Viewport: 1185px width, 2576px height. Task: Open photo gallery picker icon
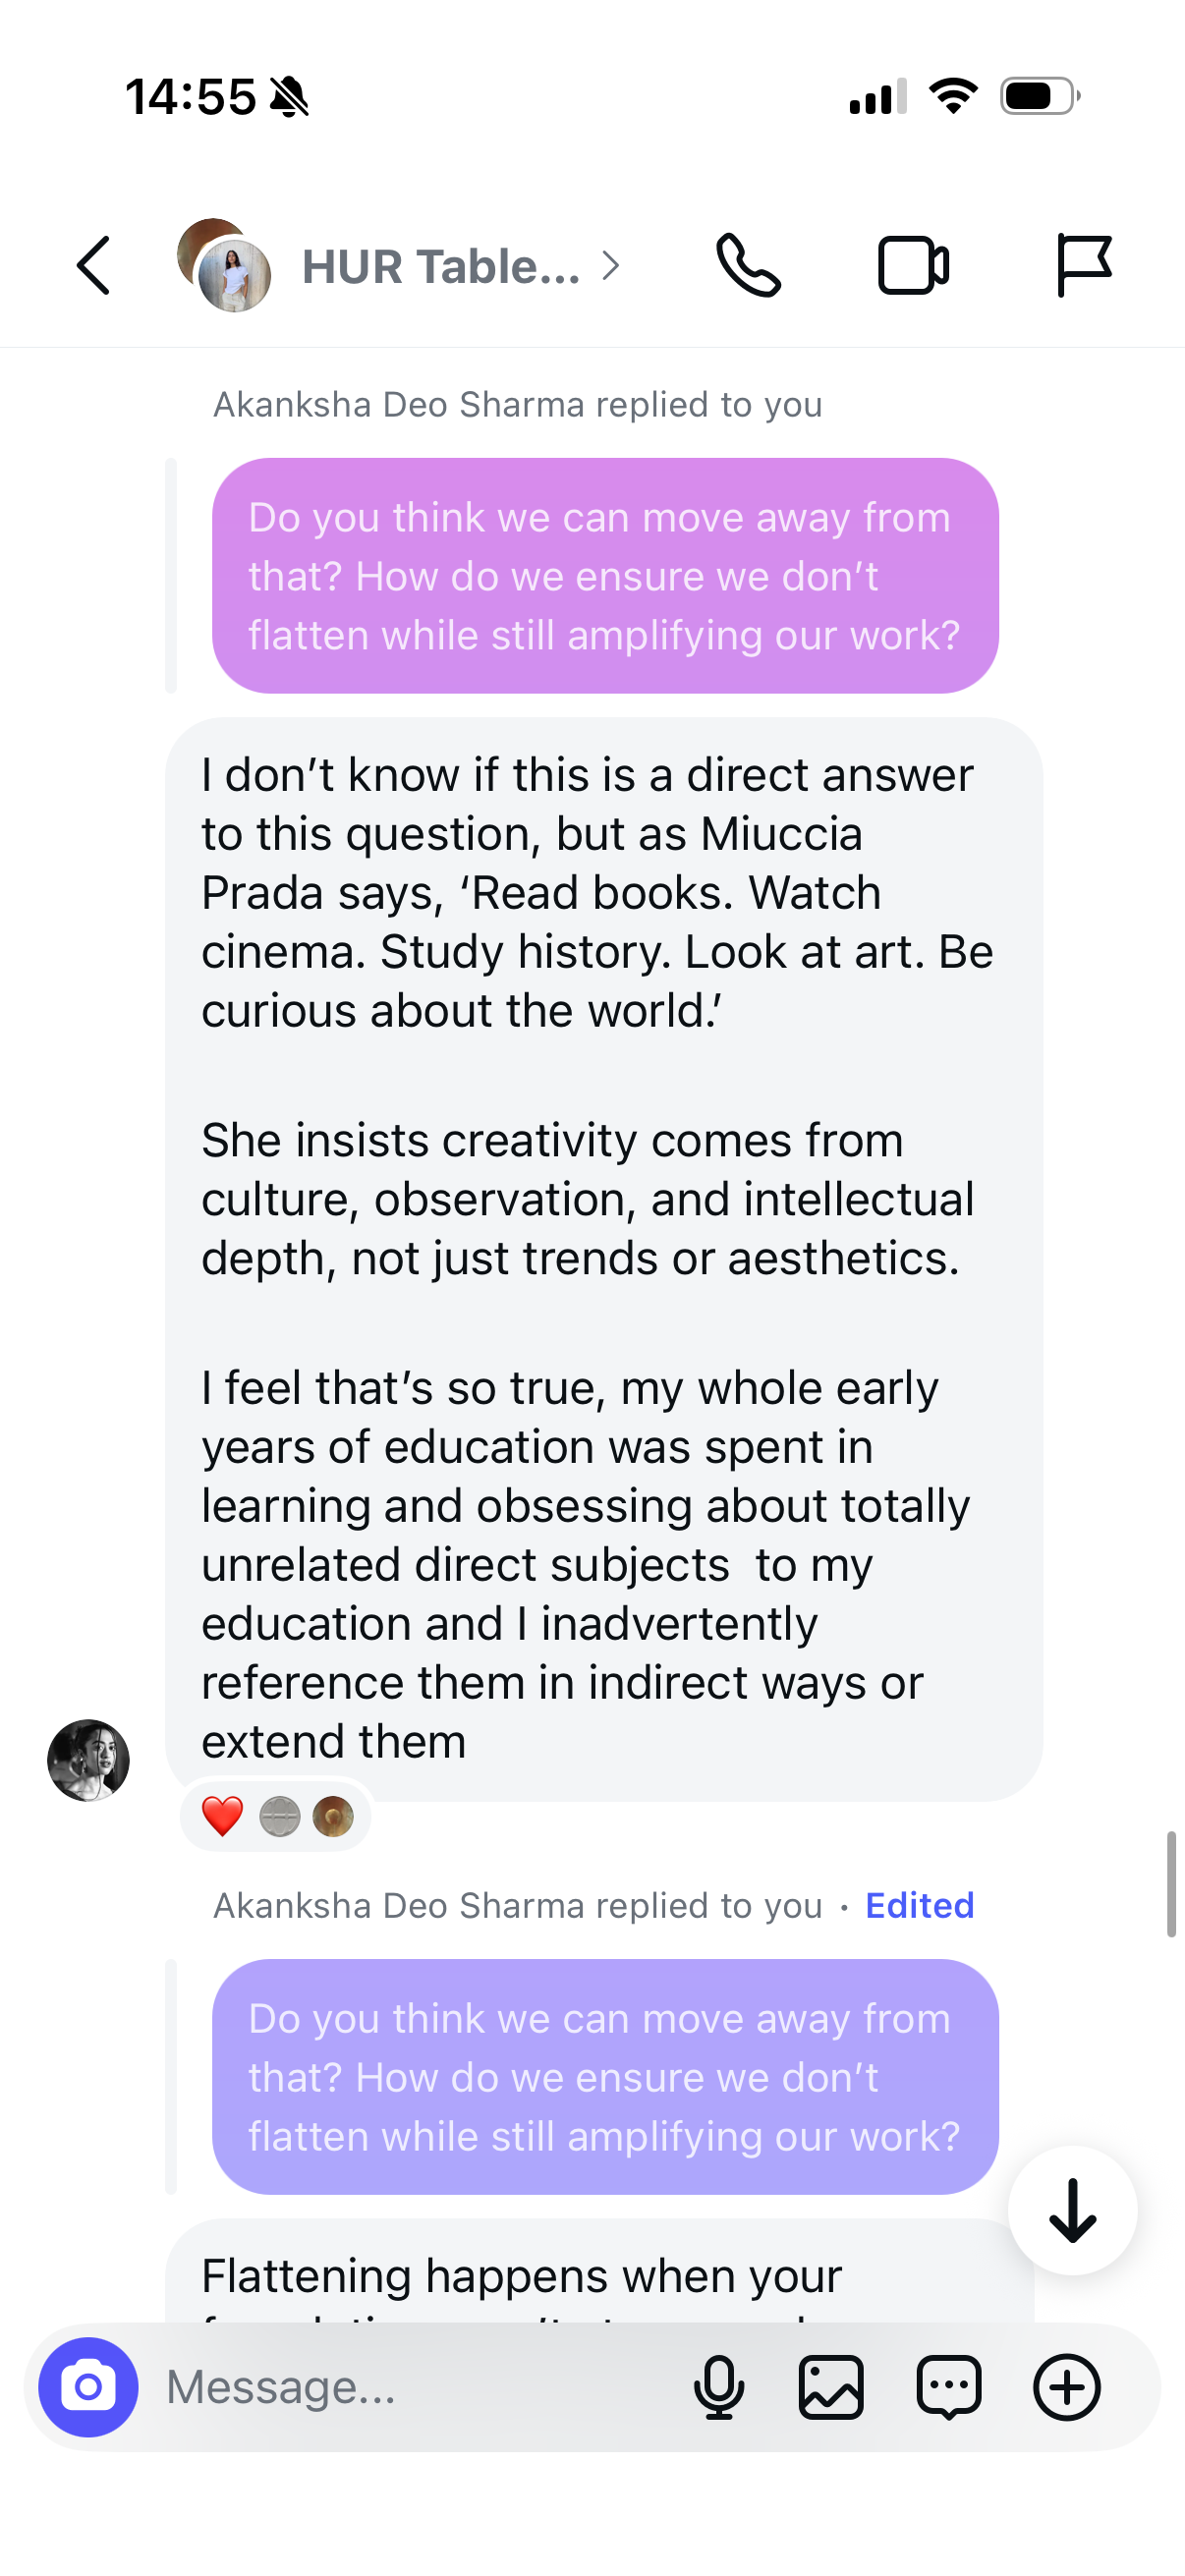click(831, 2387)
